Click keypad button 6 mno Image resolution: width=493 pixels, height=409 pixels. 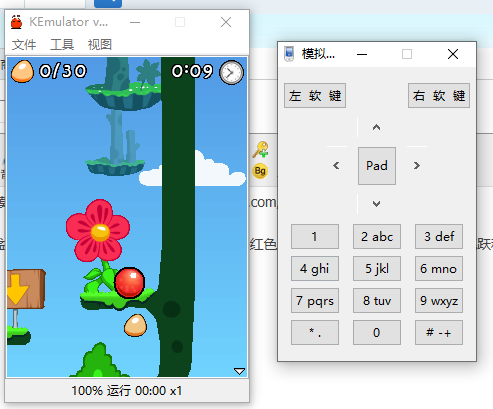[439, 268]
